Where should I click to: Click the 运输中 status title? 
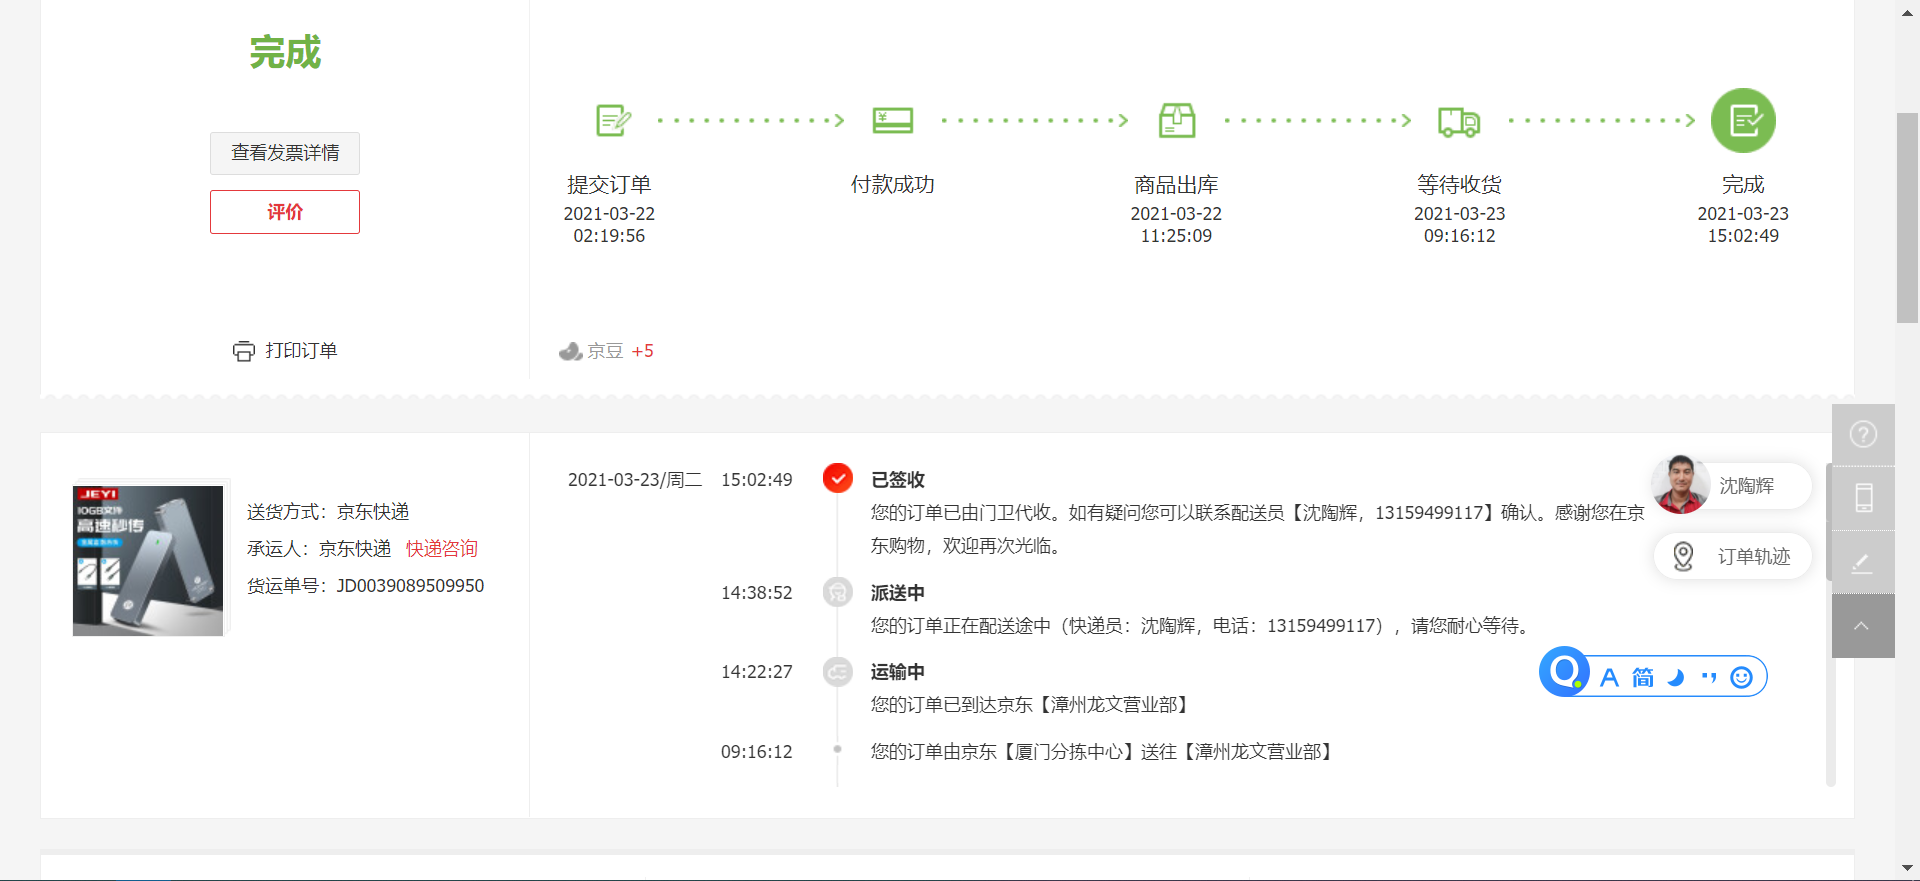coord(898,672)
